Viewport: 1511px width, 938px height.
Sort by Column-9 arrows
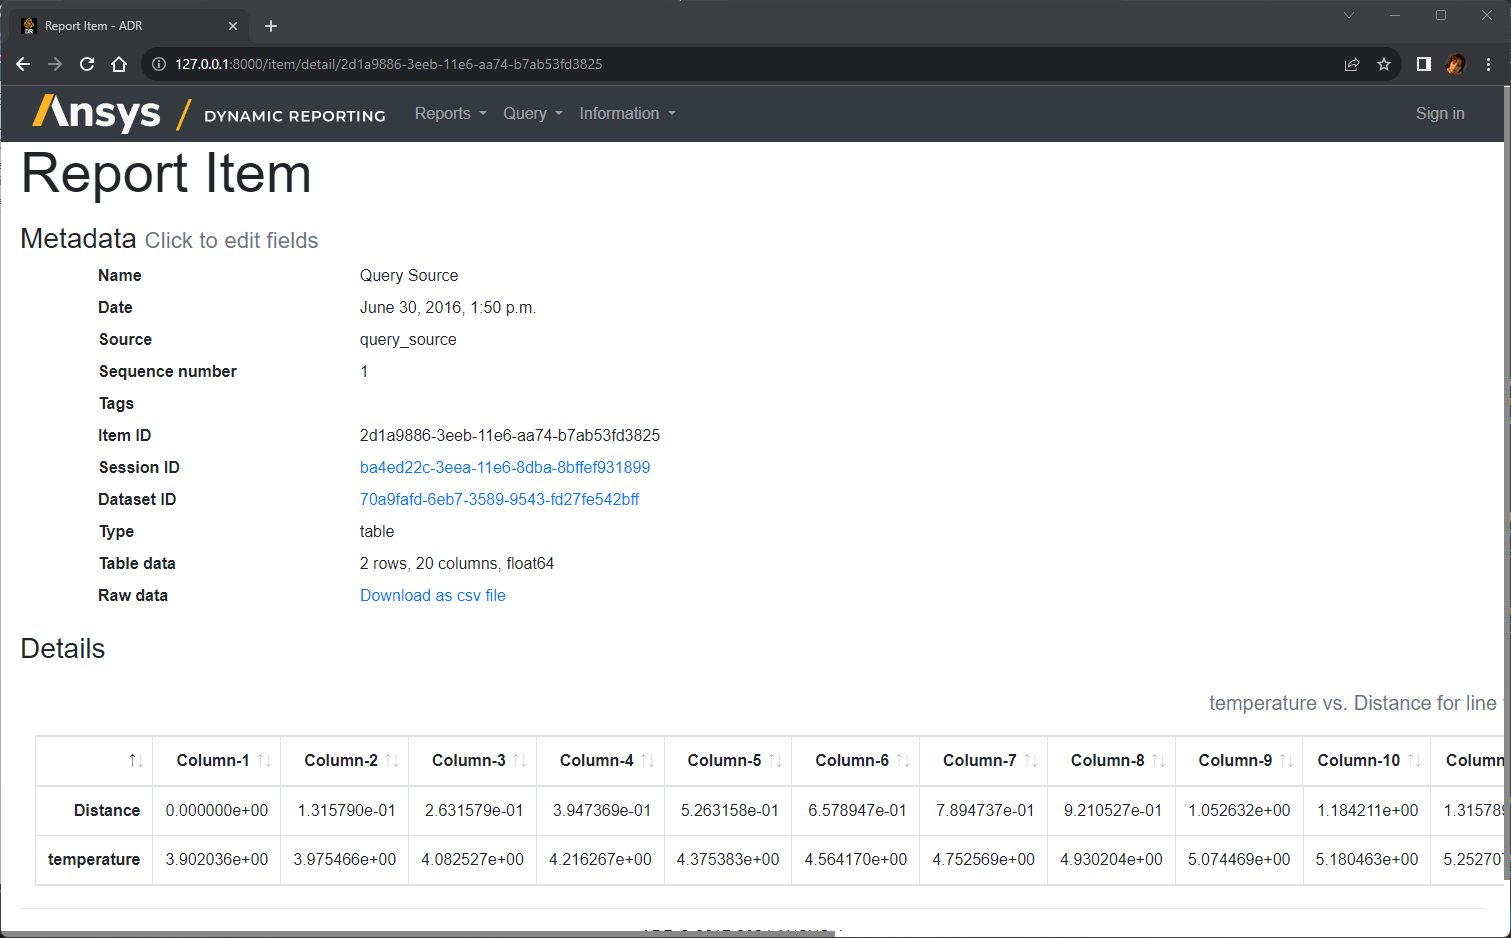(x=1287, y=761)
